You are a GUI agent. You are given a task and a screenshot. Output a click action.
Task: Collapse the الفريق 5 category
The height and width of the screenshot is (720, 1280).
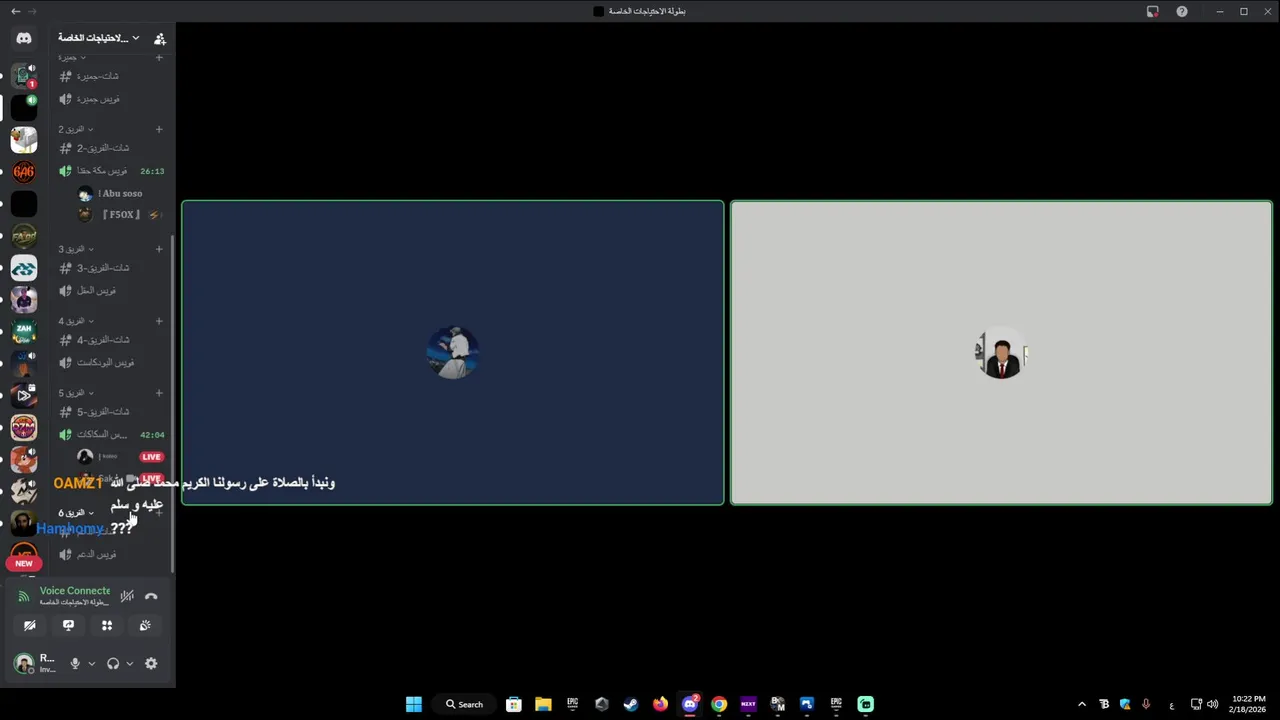pos(75,393)
